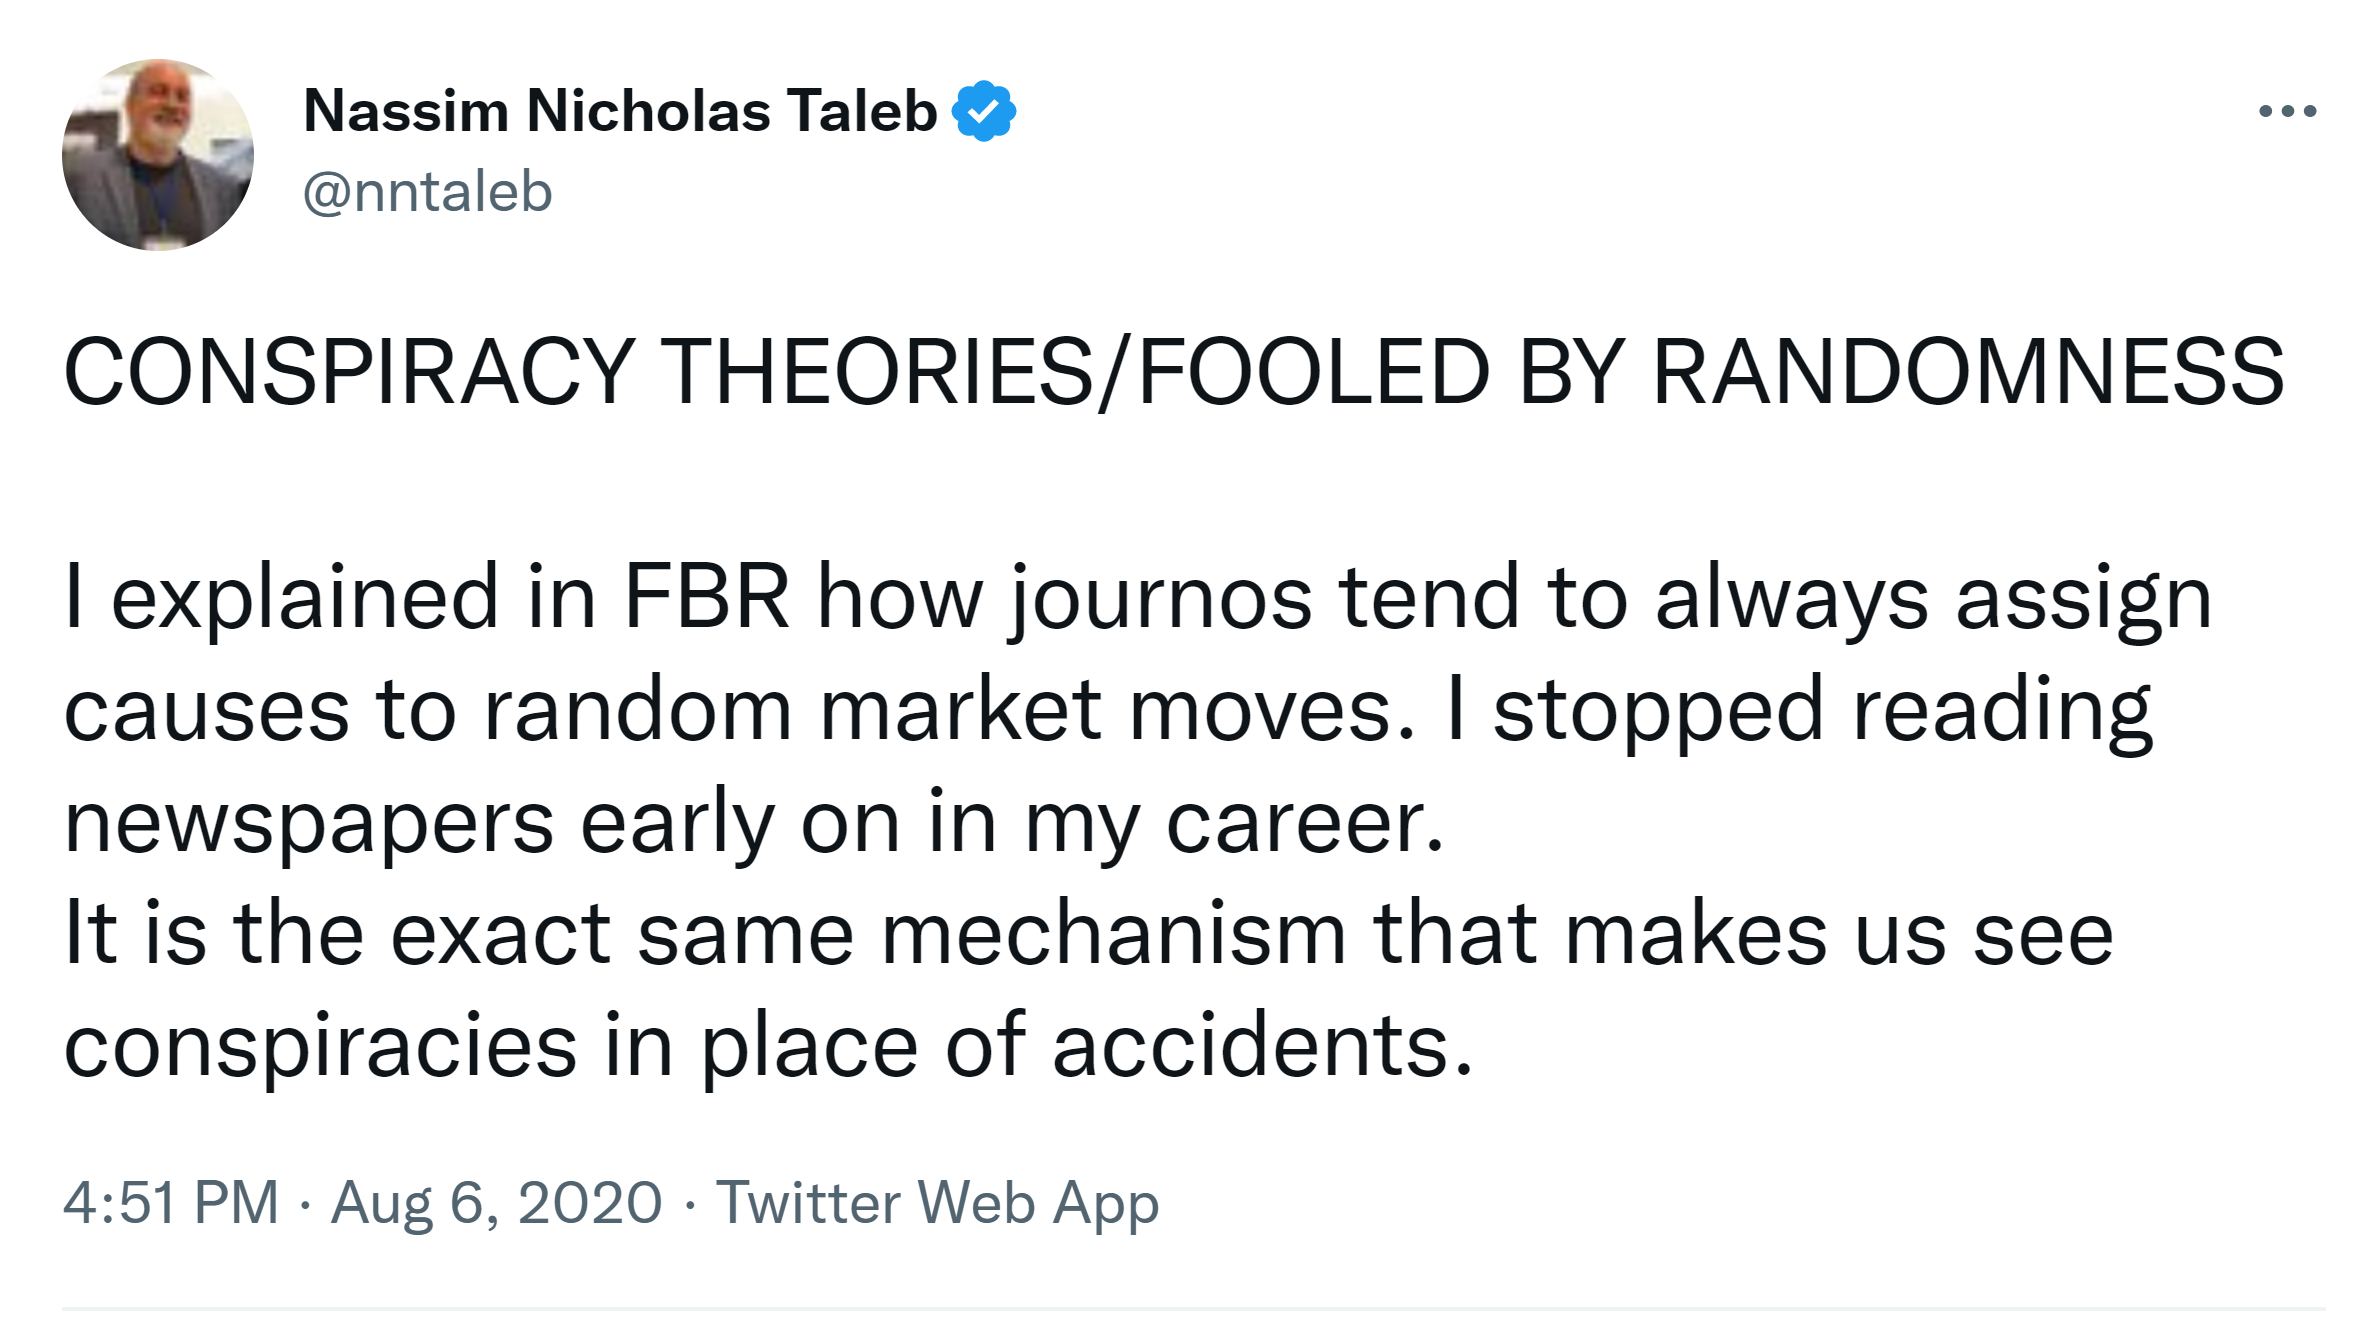Image resolution: width=2369 pixels, height=1342 pixels.
Task: Click the word "mechanism" in the tweet
Action: tap(1113, 935)
